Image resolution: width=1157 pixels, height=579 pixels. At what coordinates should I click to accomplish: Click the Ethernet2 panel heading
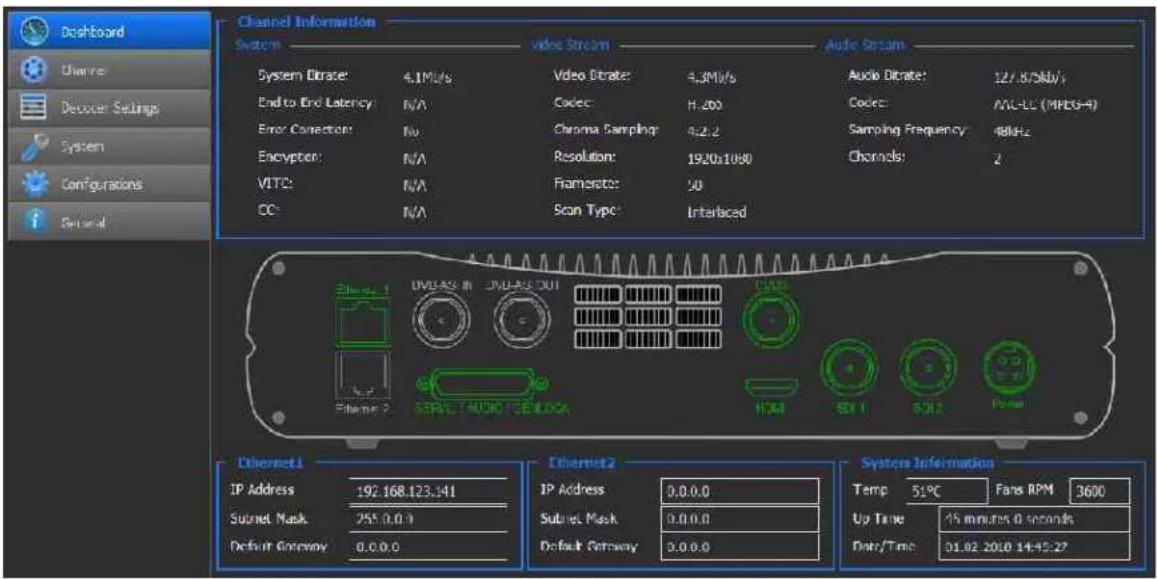tap(582, 462)
